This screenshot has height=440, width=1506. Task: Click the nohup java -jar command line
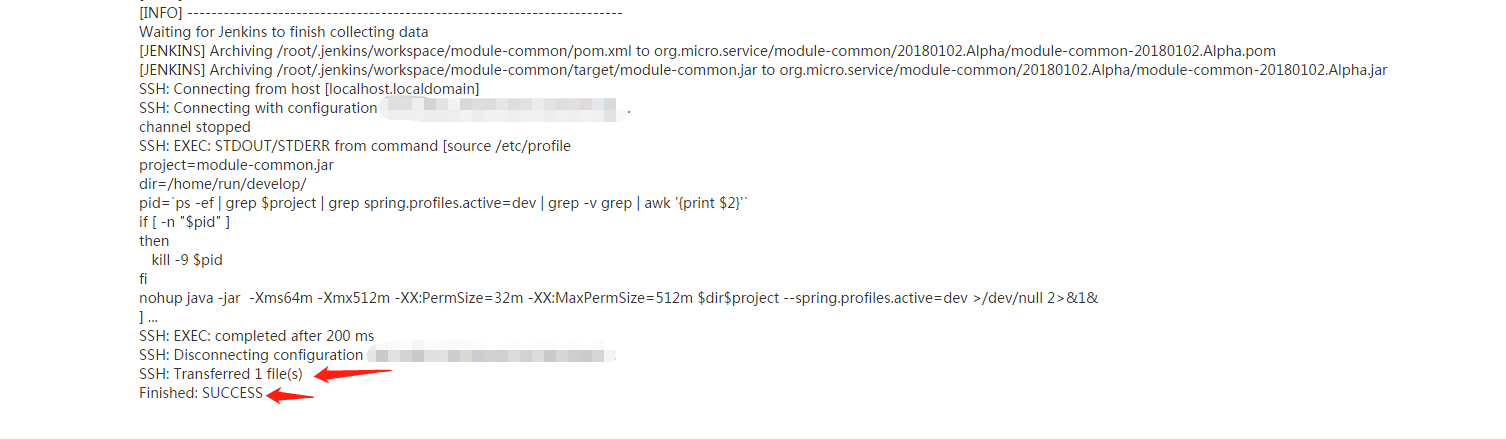point(619,298)
